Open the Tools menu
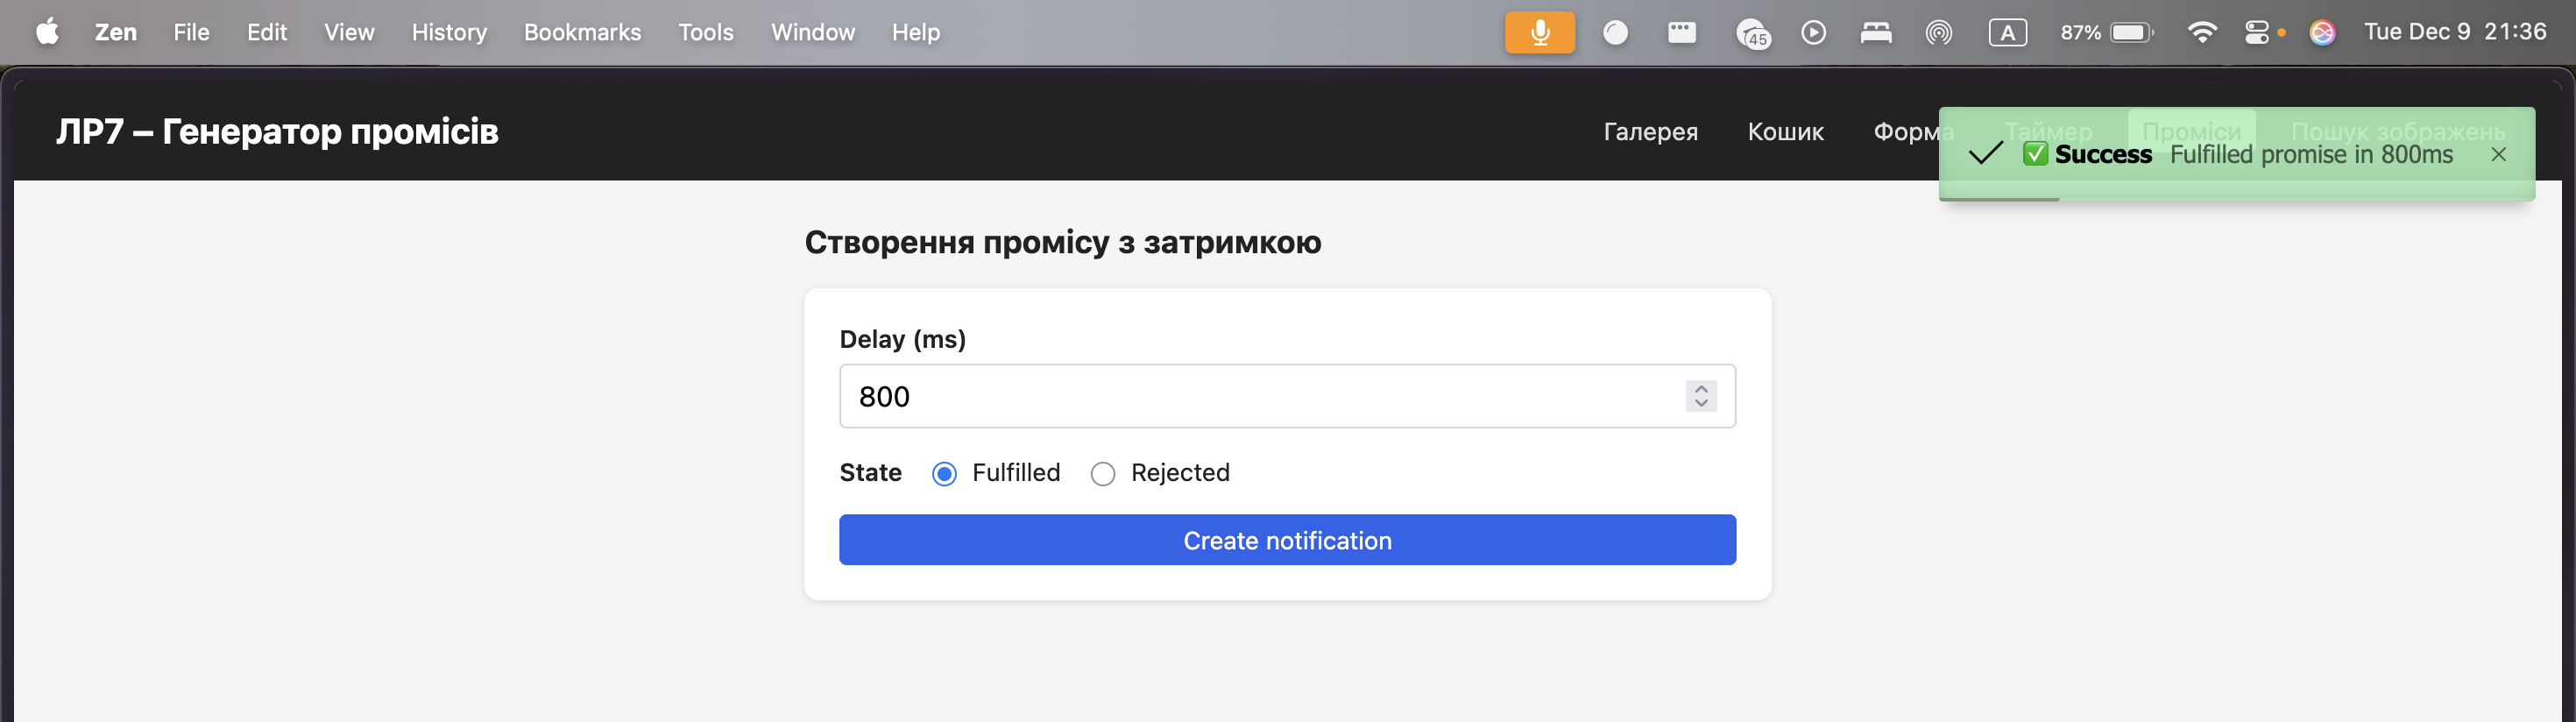The width and height of the screenshot is (2576, 722). [x=705, y=32]
